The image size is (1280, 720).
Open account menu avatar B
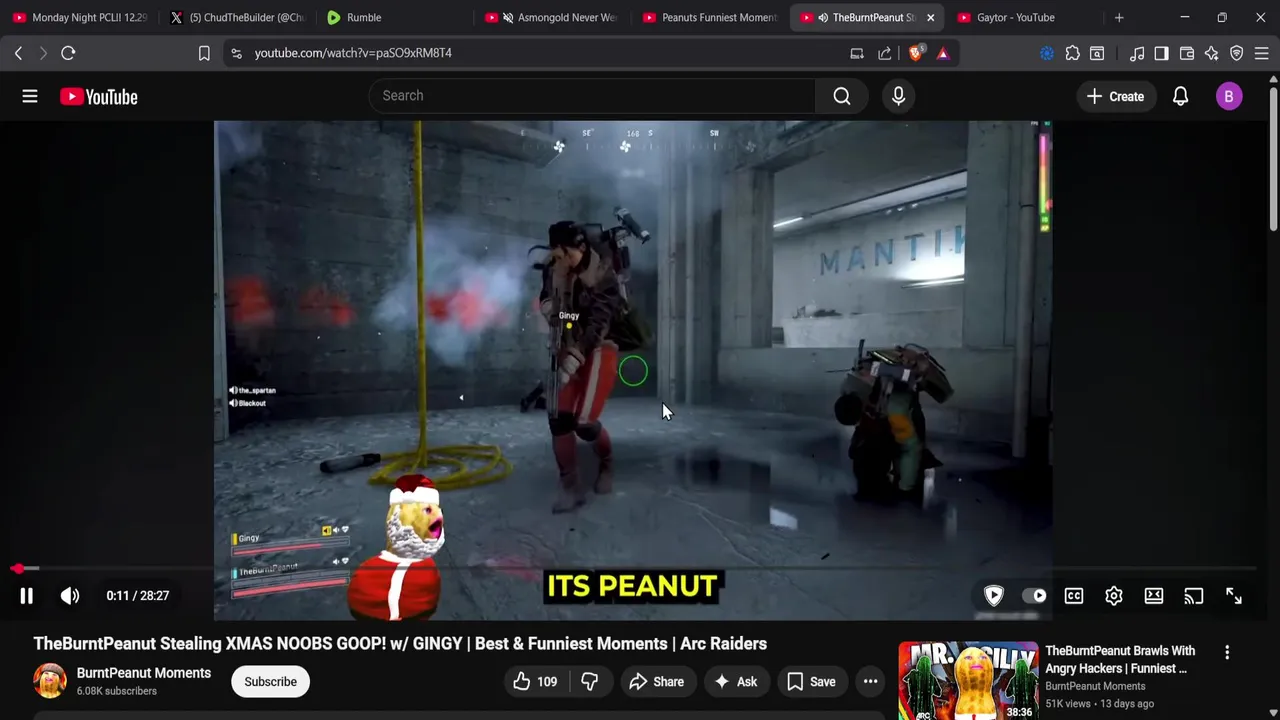[1229, 97]
